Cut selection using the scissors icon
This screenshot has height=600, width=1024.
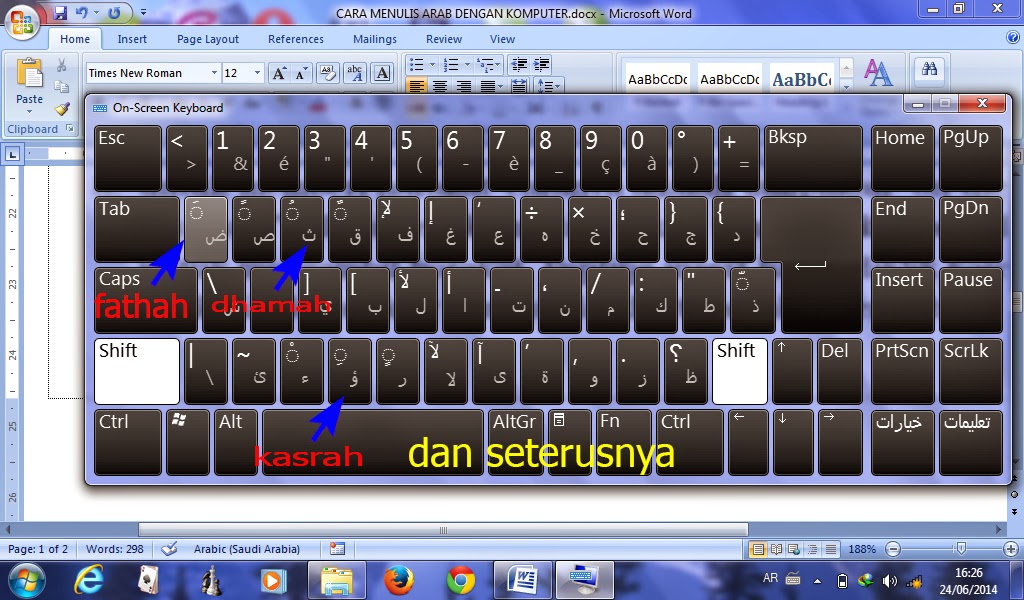(61, 65)
